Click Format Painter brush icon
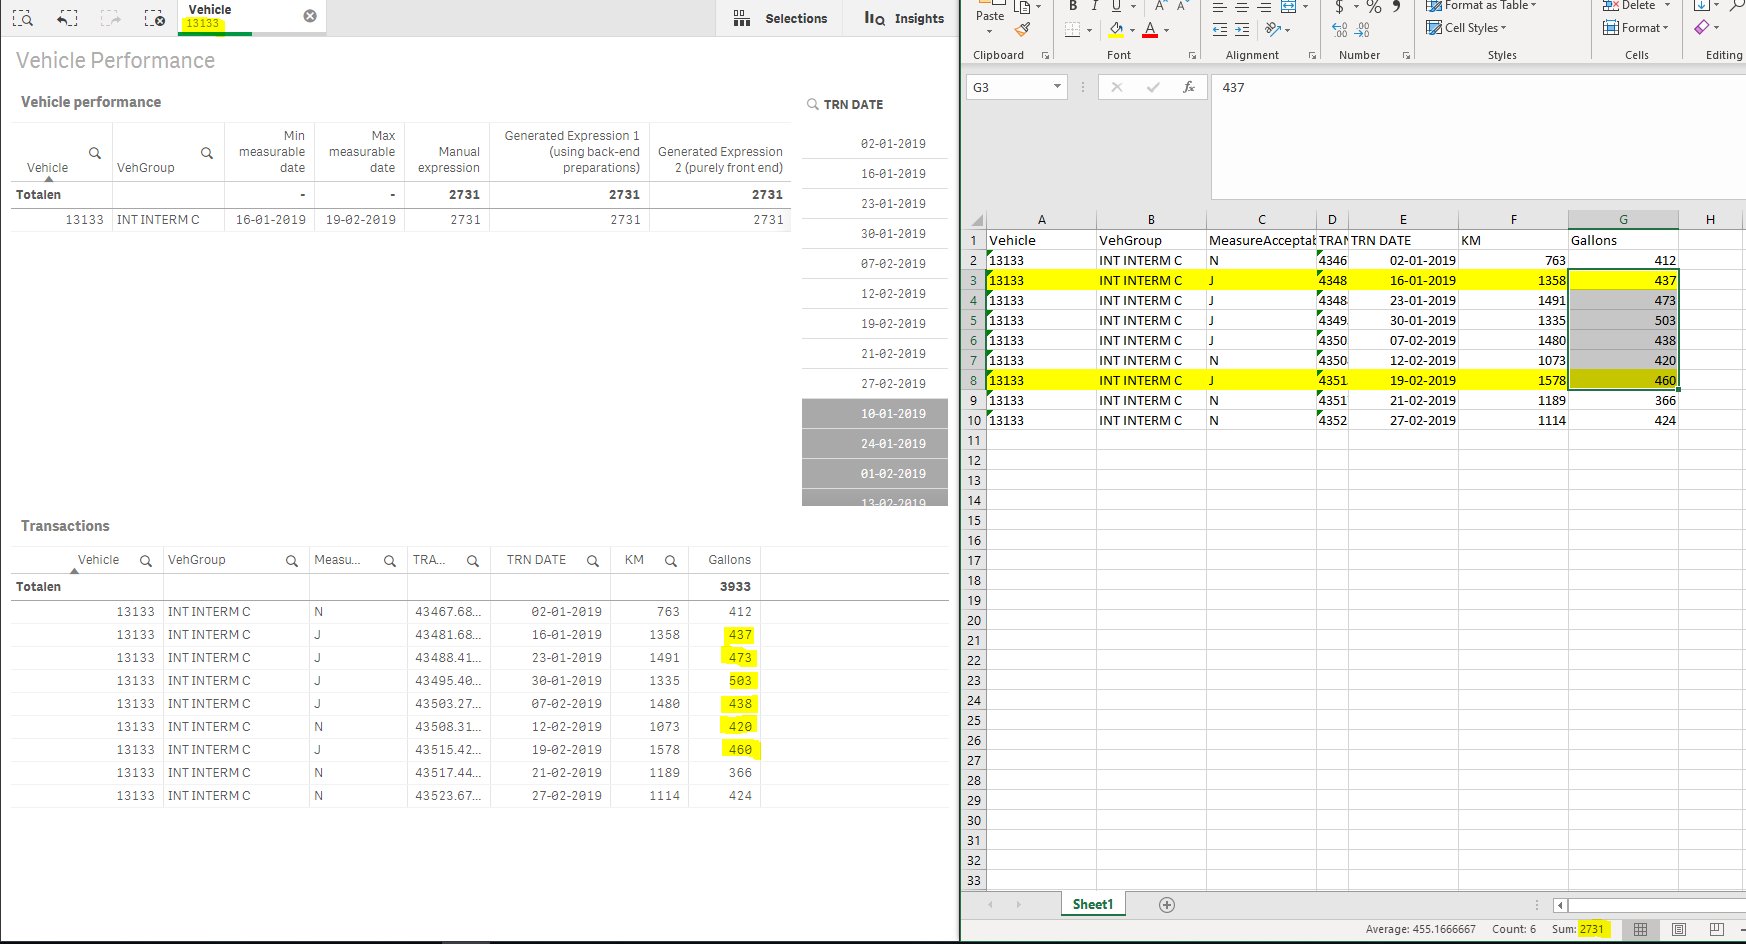The image size is (1746, 944). click(1022, 30)
